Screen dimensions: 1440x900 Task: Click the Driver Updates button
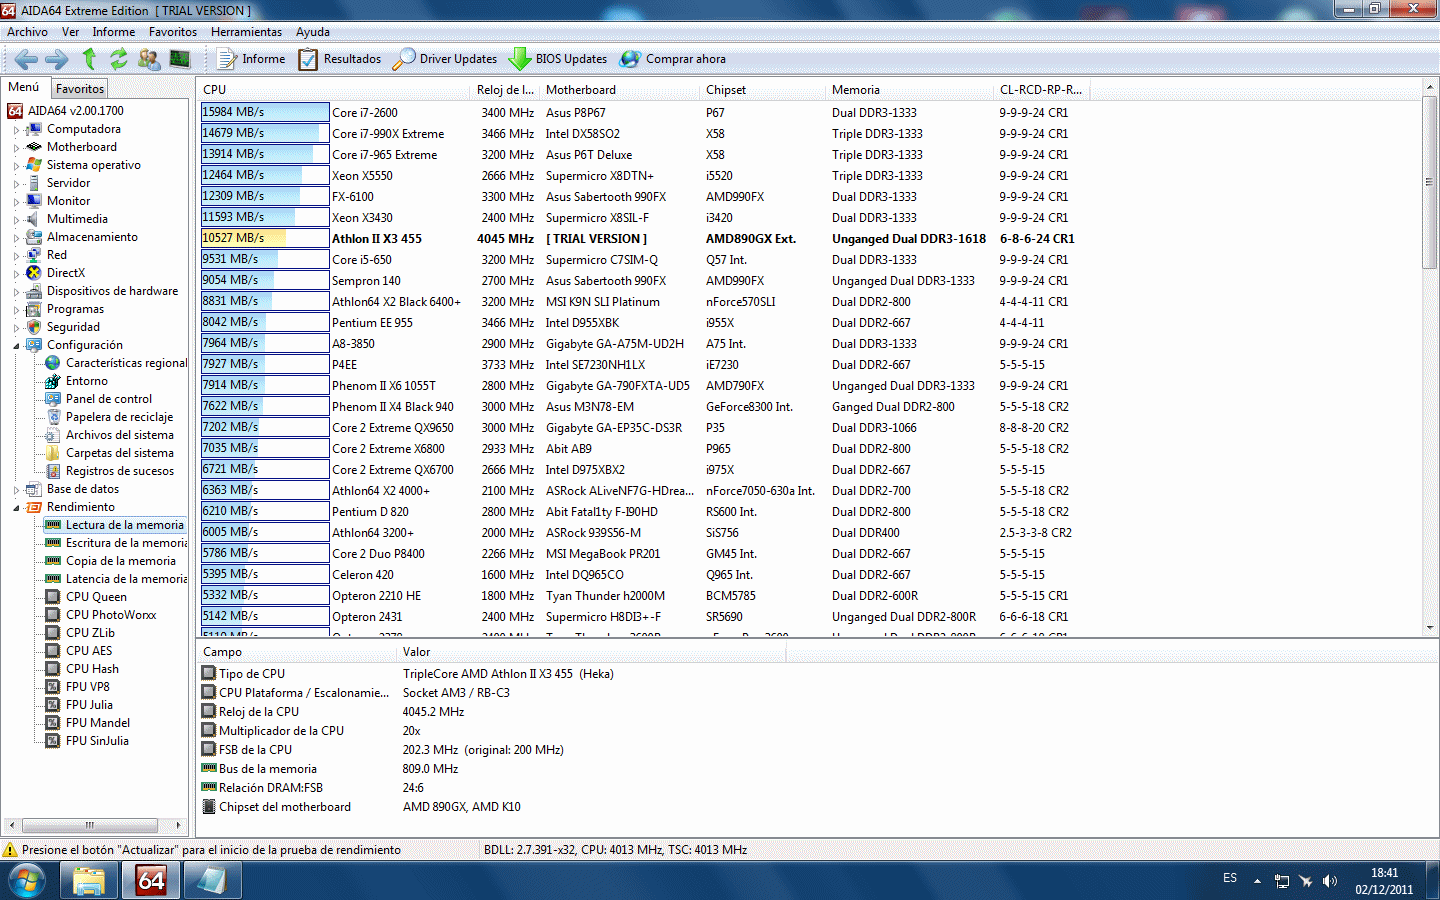[445, 59]
